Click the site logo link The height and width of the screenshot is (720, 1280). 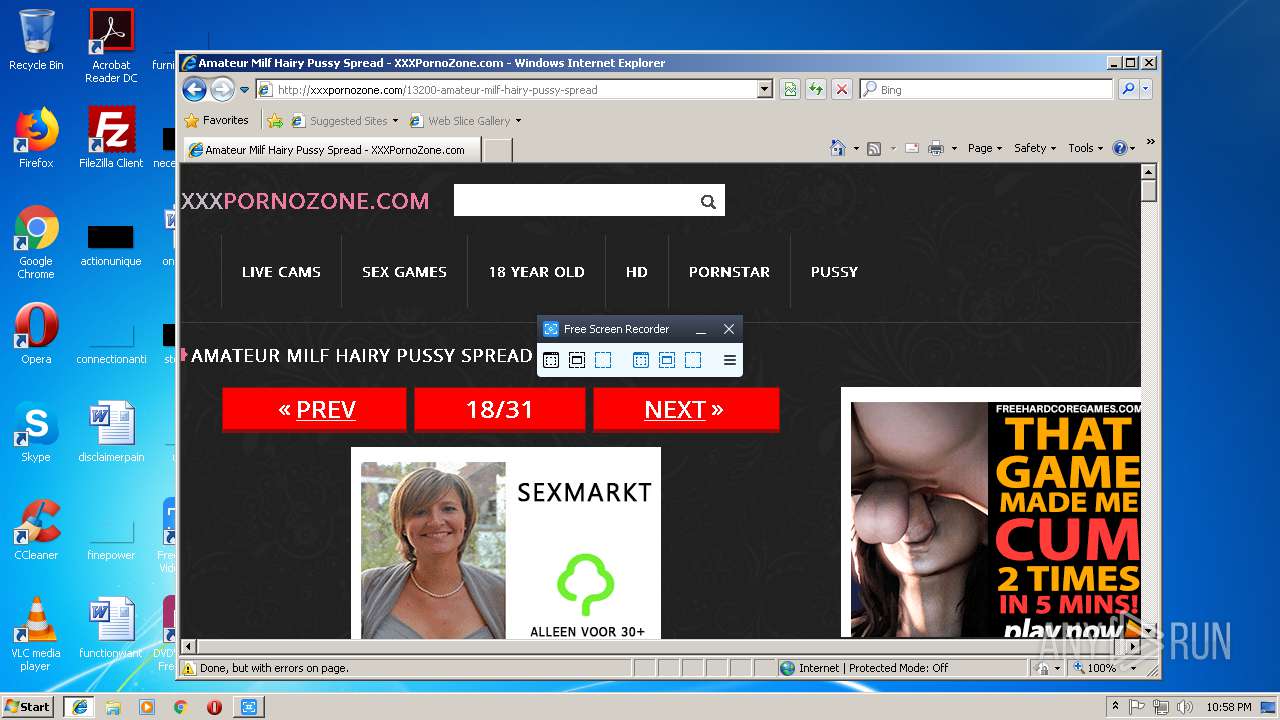(305, 201)
